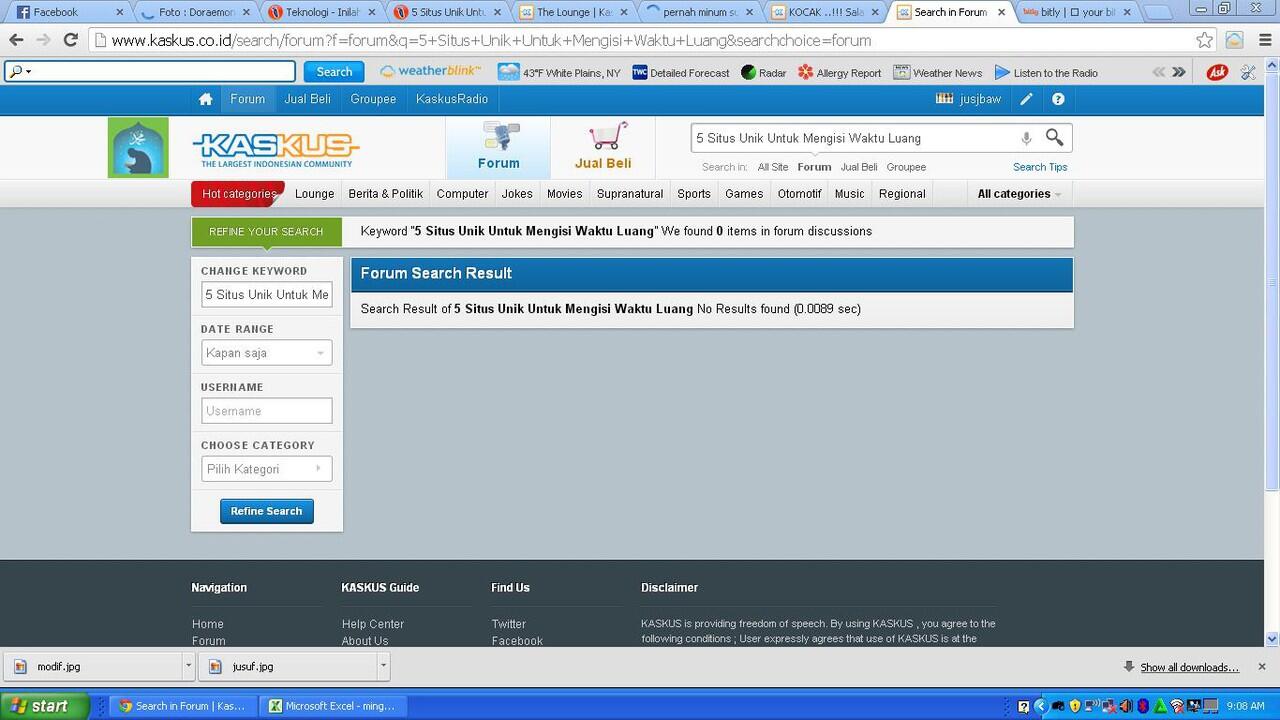The image size is (1280, 720).
Task: Click the green mosque avatar image
Action: click(x=138, y=147)
